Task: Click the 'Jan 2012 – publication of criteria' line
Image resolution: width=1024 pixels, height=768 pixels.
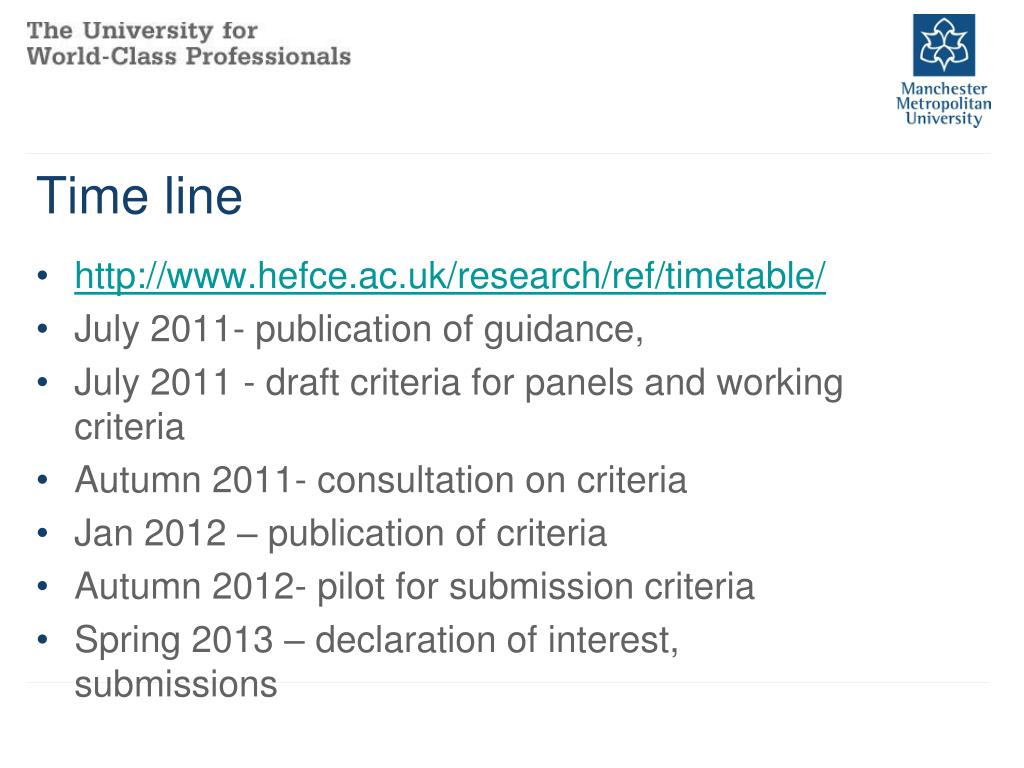Action: pos(340,533)
